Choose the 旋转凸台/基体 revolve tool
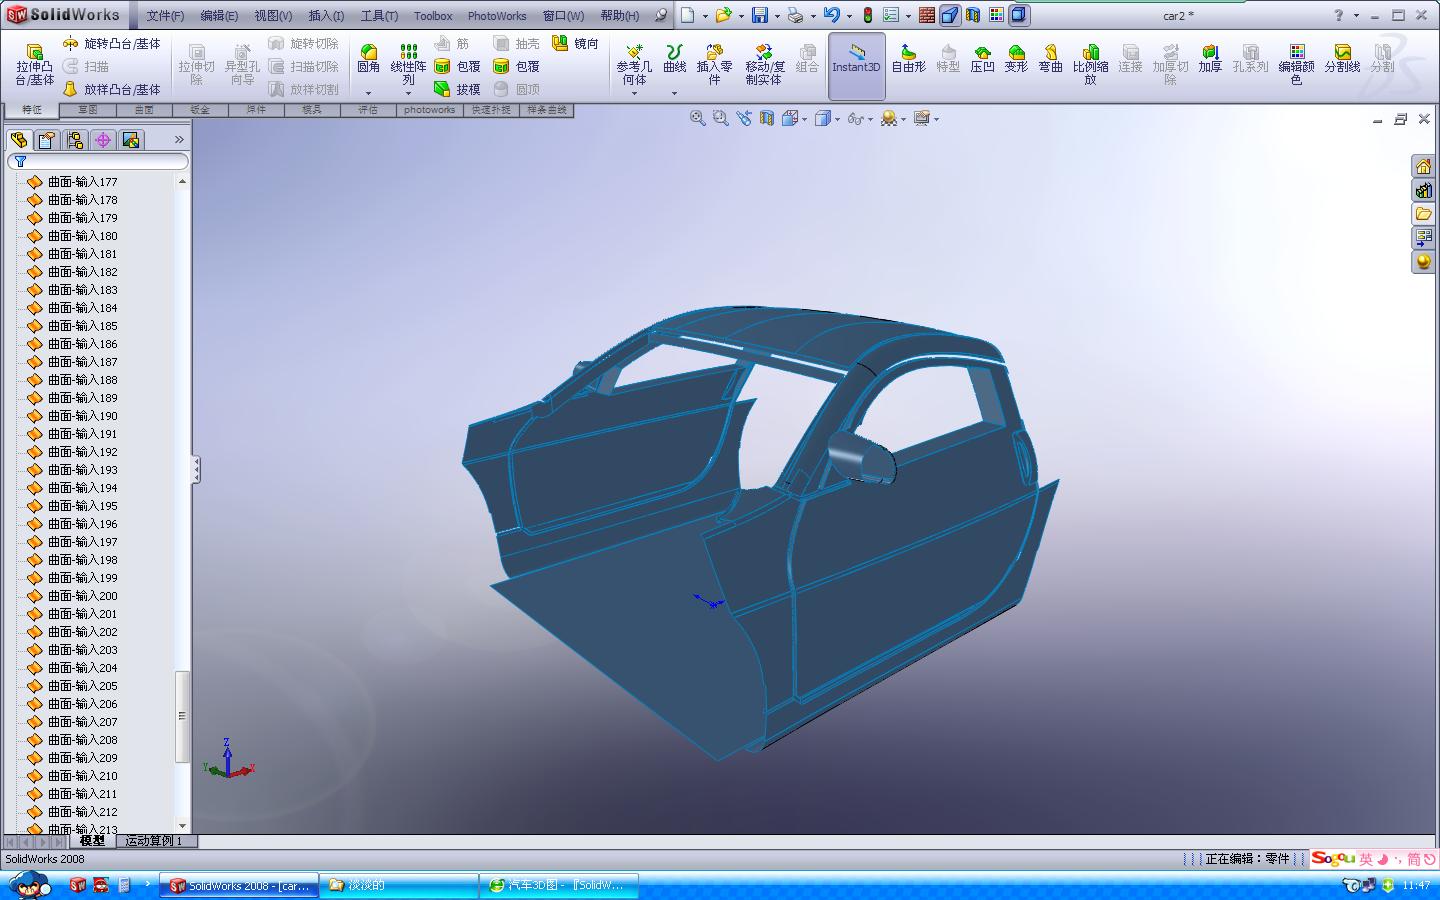This screenshot has width=1440, height=900. 111,44
